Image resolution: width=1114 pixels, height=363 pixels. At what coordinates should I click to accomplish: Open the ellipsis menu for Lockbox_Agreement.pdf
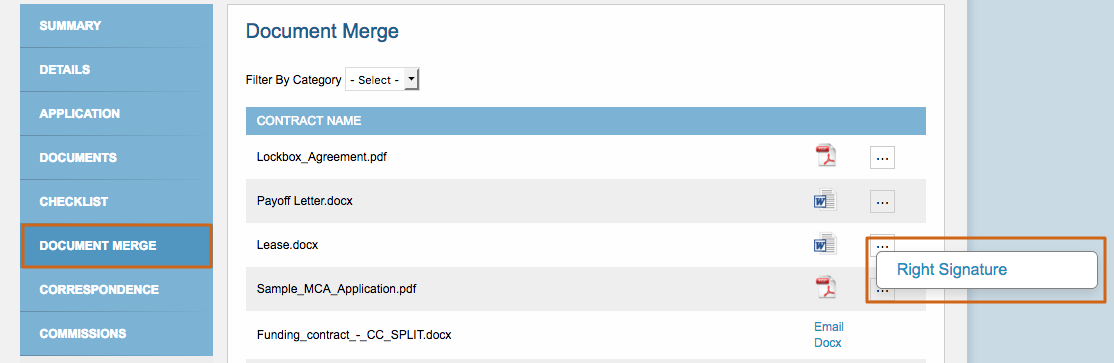point(882,158)
